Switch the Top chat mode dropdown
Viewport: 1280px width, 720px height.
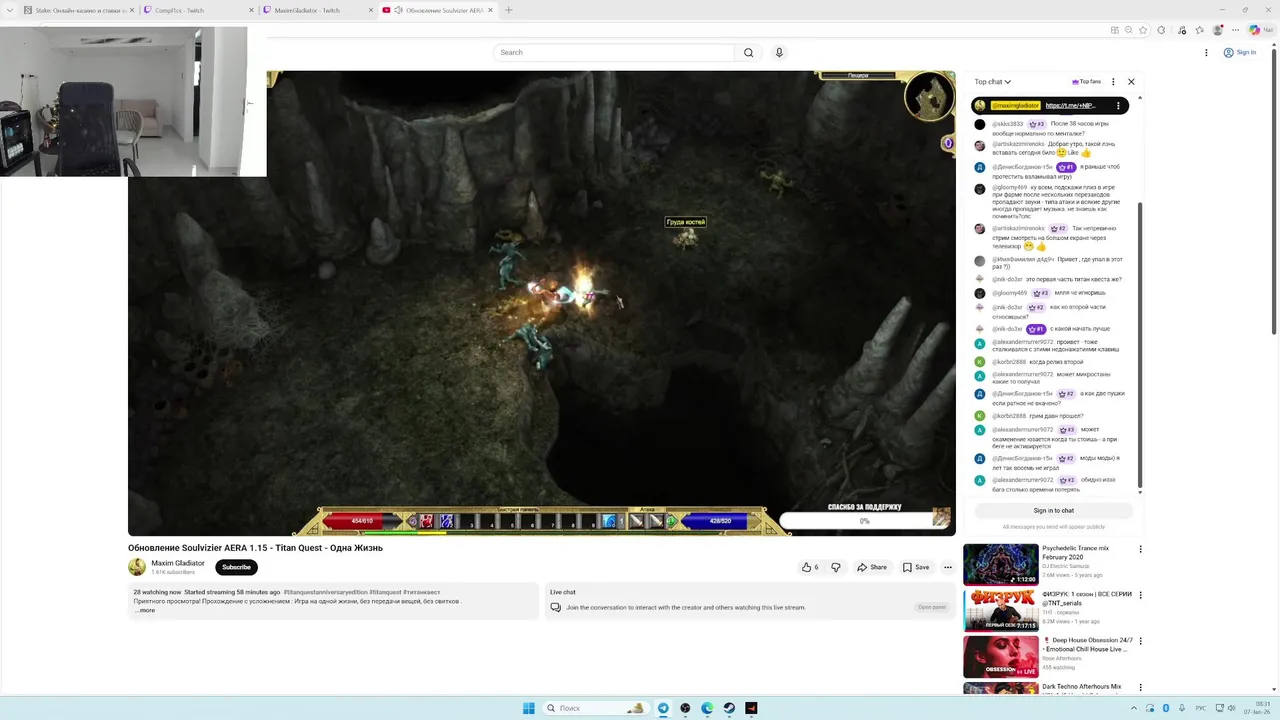tap(993, 82)
